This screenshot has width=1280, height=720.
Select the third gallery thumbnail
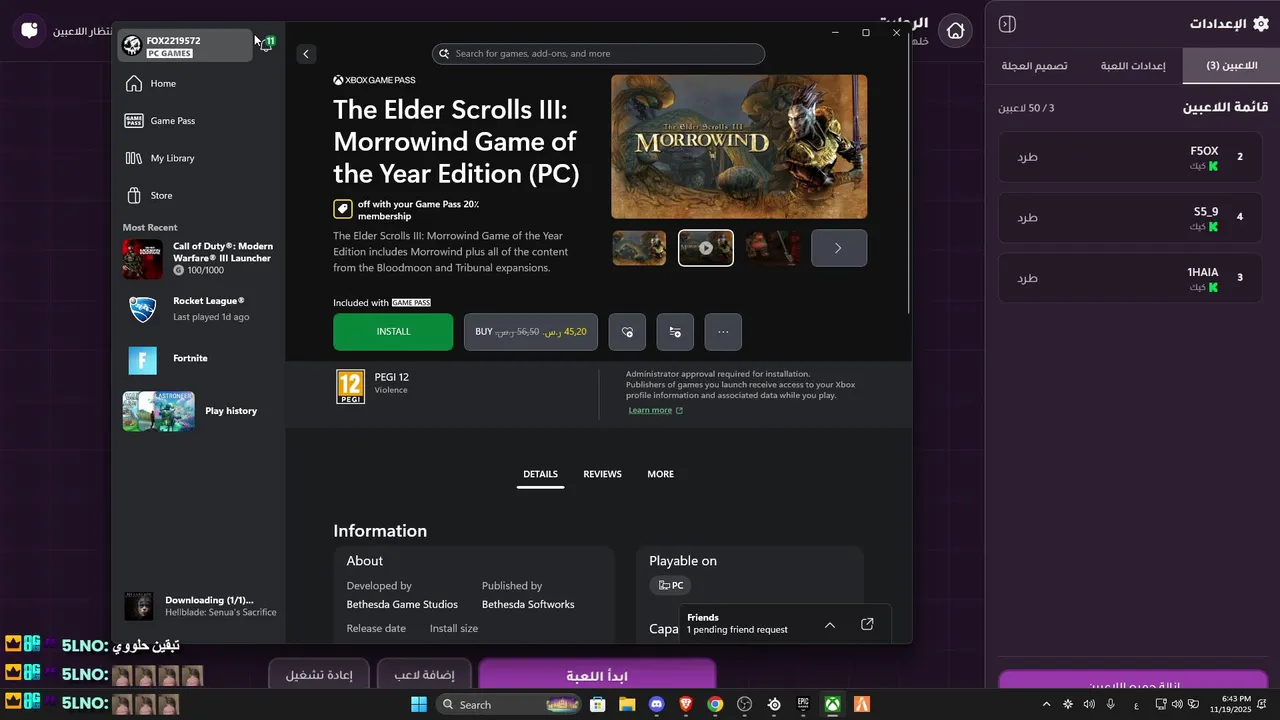coord(773,248)
